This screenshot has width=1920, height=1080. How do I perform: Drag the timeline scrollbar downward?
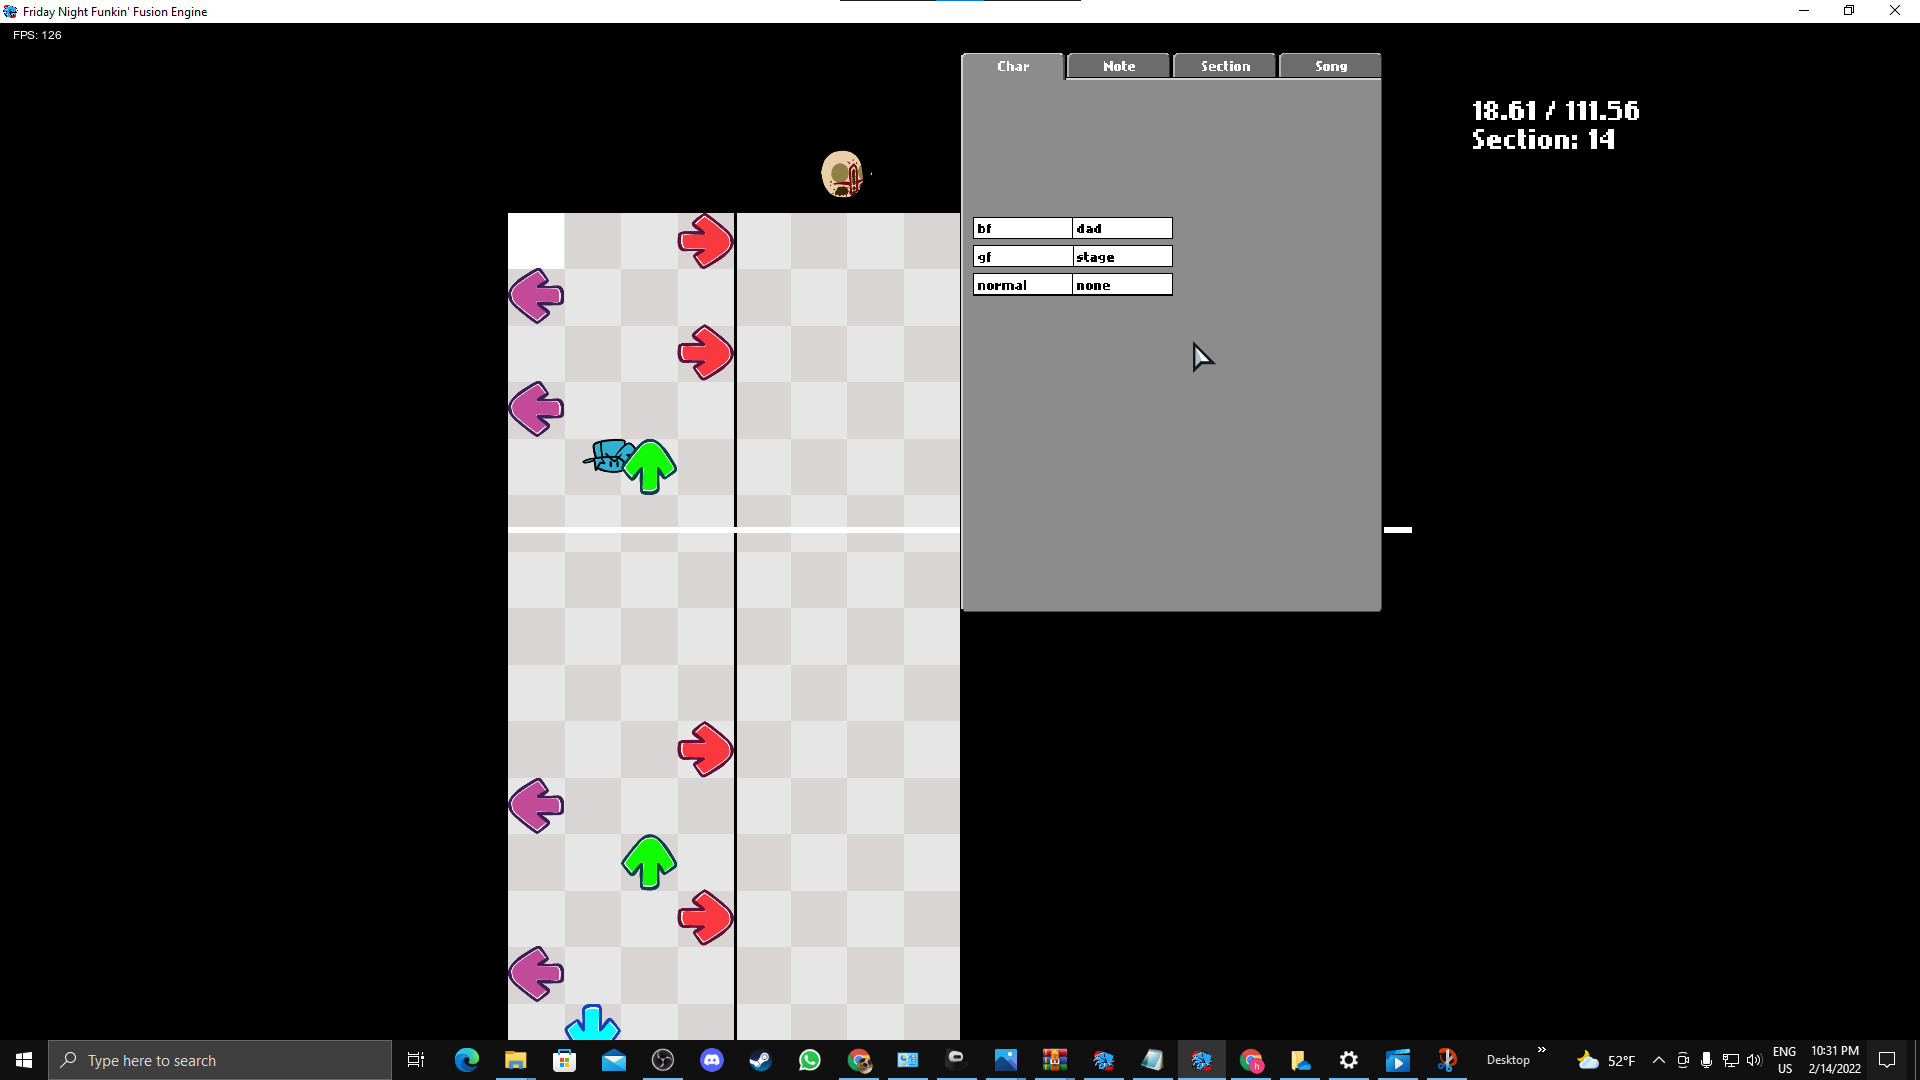point(1396,530)
